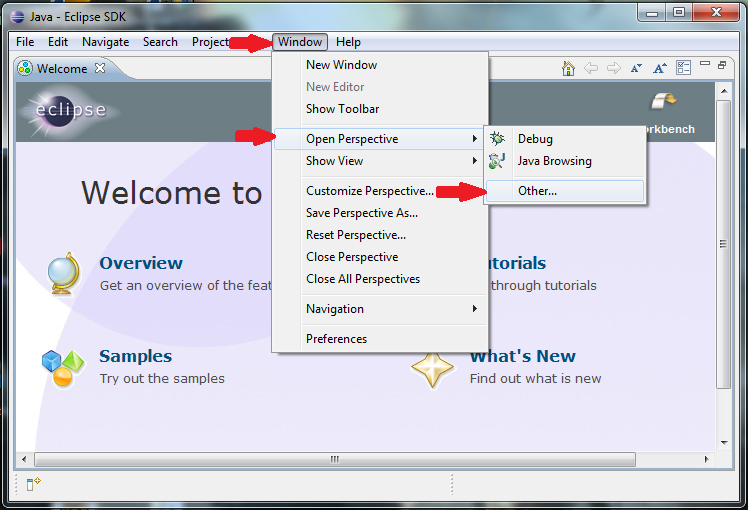Switch to the Welcome tab
The image size is (748, 510).
(x=62, y=69)
